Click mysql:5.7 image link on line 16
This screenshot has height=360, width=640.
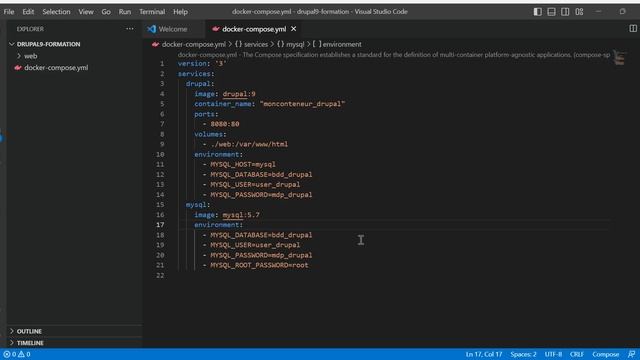(241, 215)
